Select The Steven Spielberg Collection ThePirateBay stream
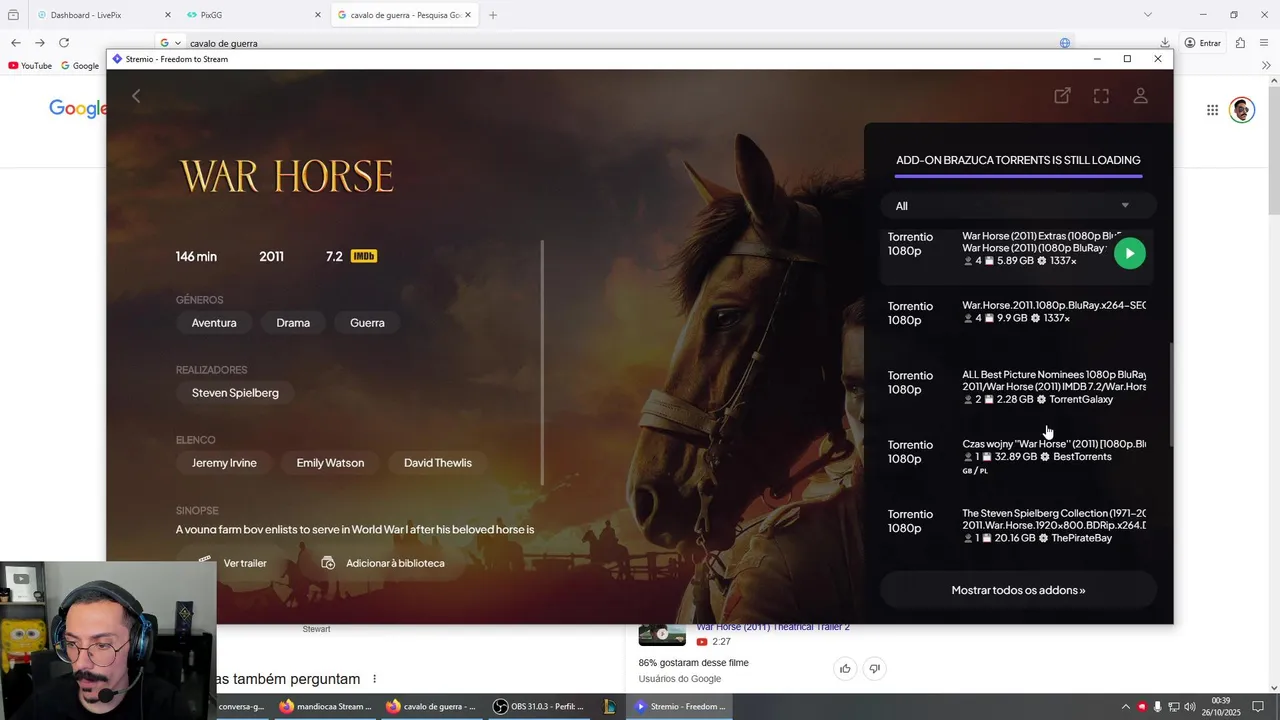This screenshot has width=1280, height=720. pyautogui.click(x=1017, y=525)
